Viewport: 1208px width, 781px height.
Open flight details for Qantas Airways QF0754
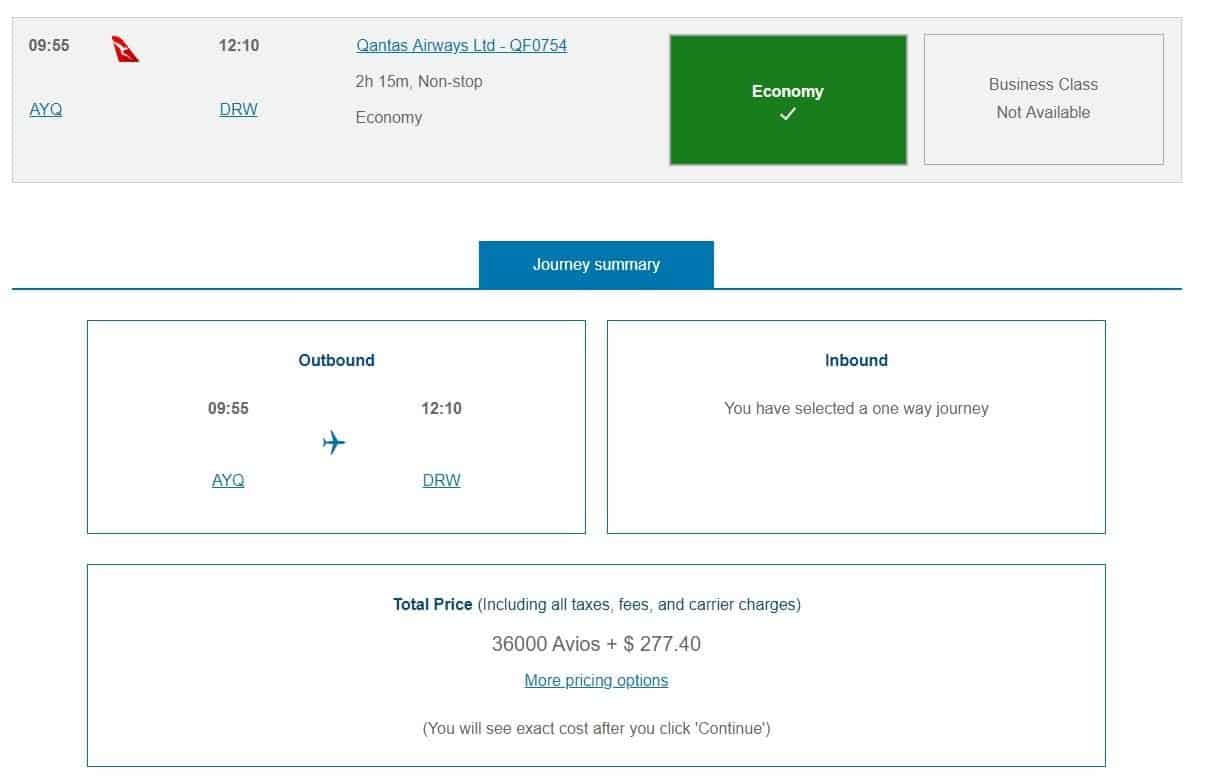pyautogui.click(x=460, y=45)
